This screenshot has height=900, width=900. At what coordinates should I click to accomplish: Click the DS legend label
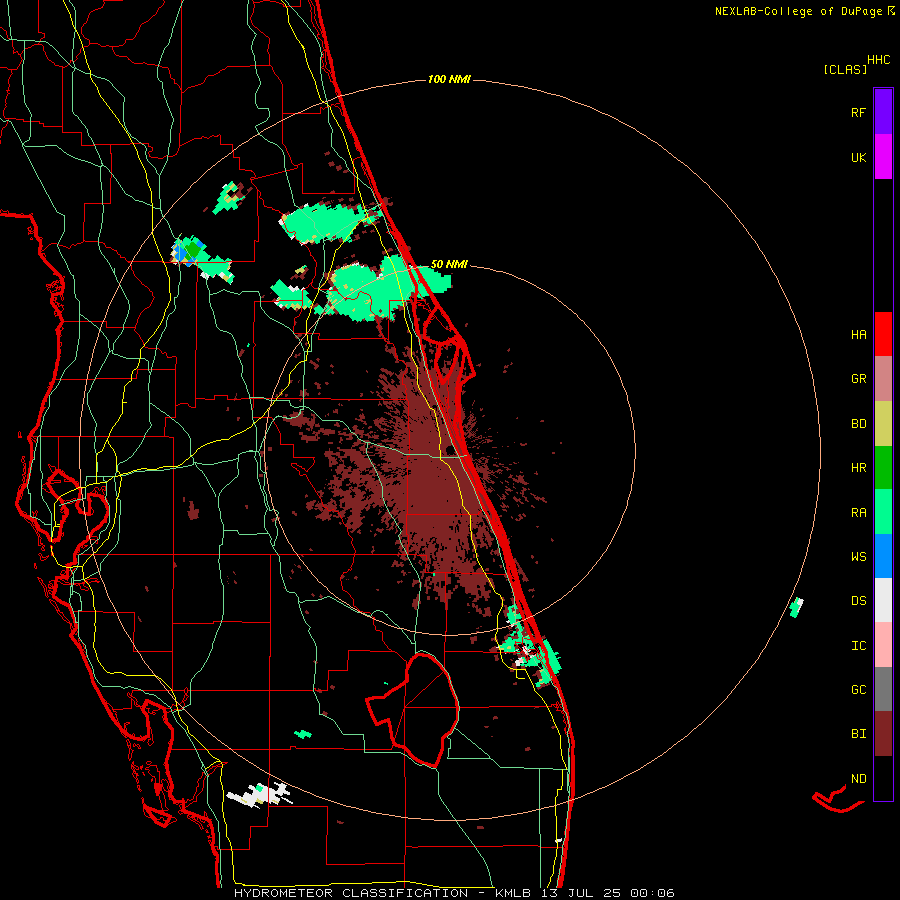tap(858, 601)
